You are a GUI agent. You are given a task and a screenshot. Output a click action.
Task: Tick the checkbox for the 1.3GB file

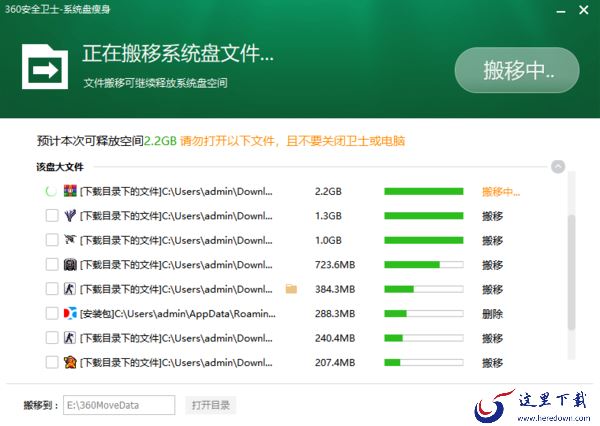point(52,215)
